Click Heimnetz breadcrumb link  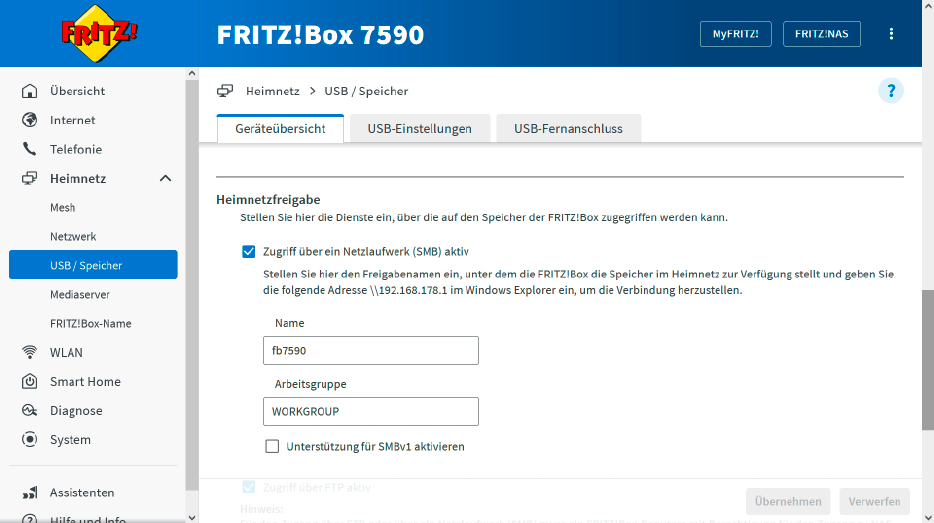pyautogui.click(x=273, y=91)
